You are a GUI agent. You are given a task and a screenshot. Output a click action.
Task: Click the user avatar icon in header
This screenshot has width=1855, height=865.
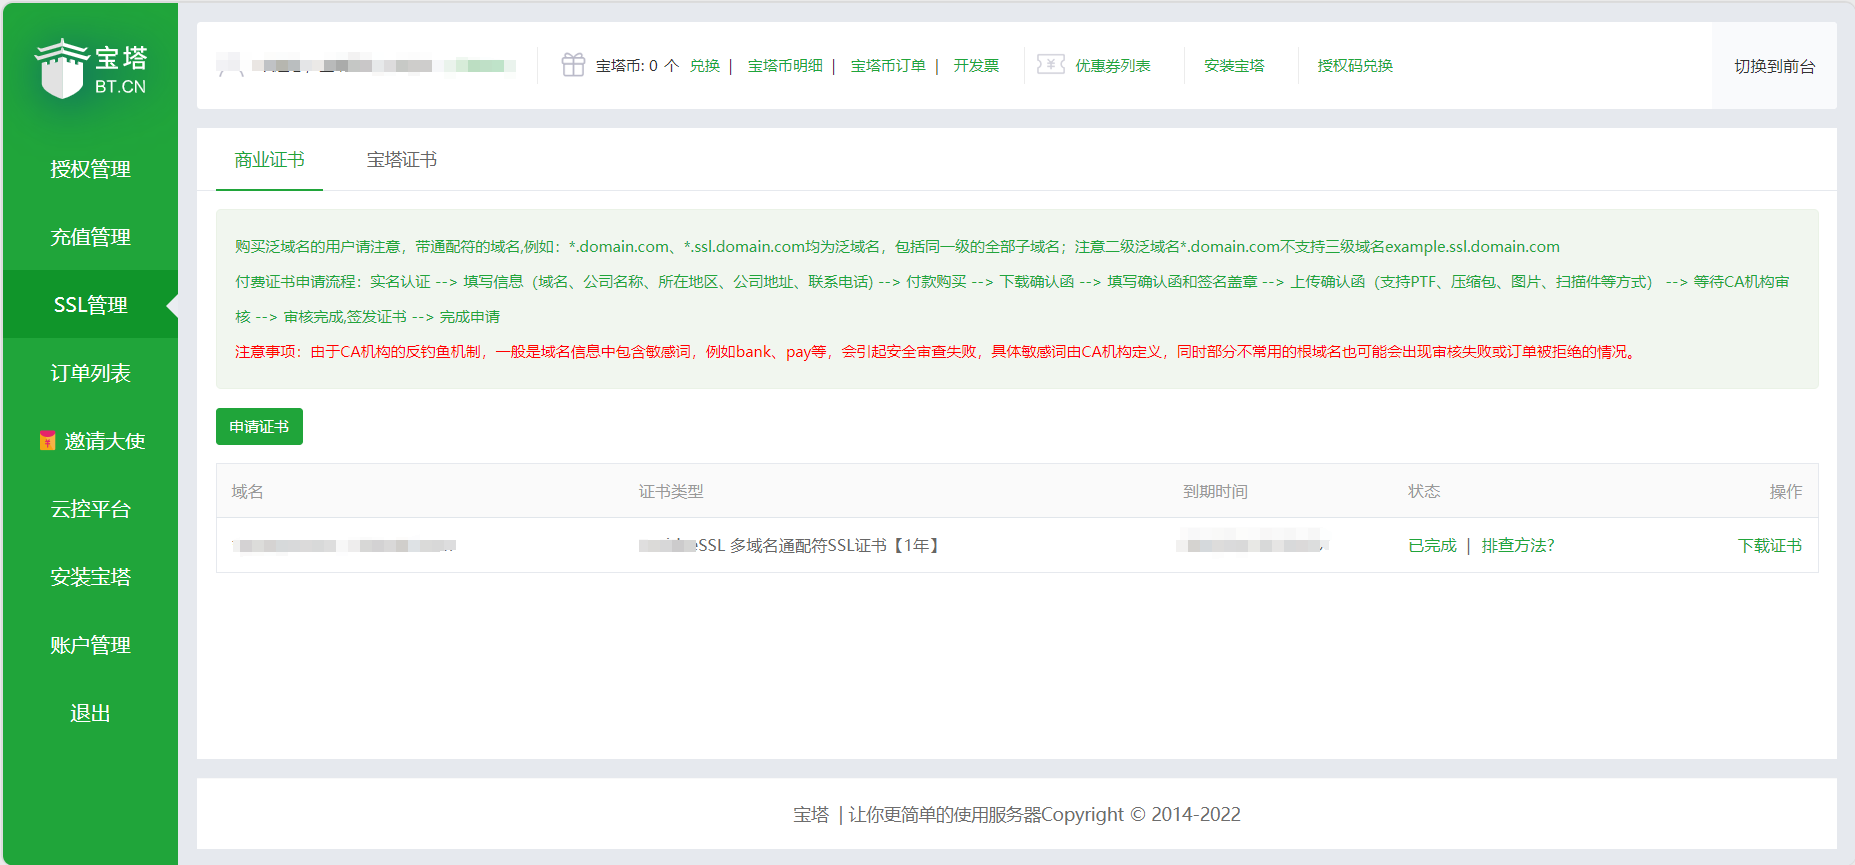click(231, 66)
